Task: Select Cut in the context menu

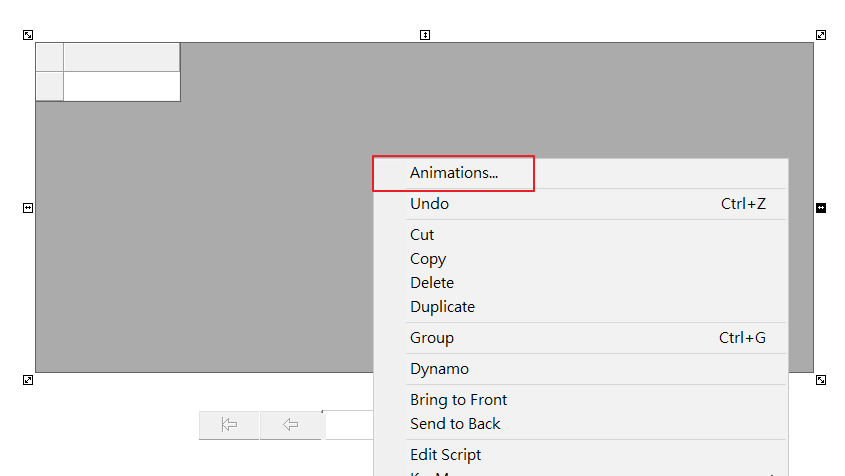Action: pos(580,234)
